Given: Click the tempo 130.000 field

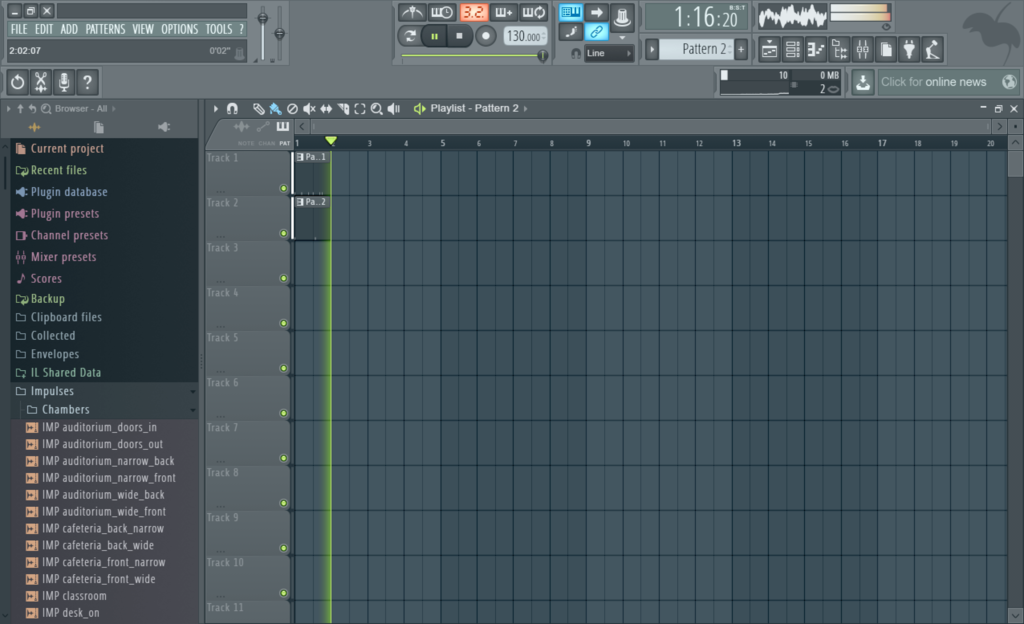Looking at the screenshot, I should point(524,37).
